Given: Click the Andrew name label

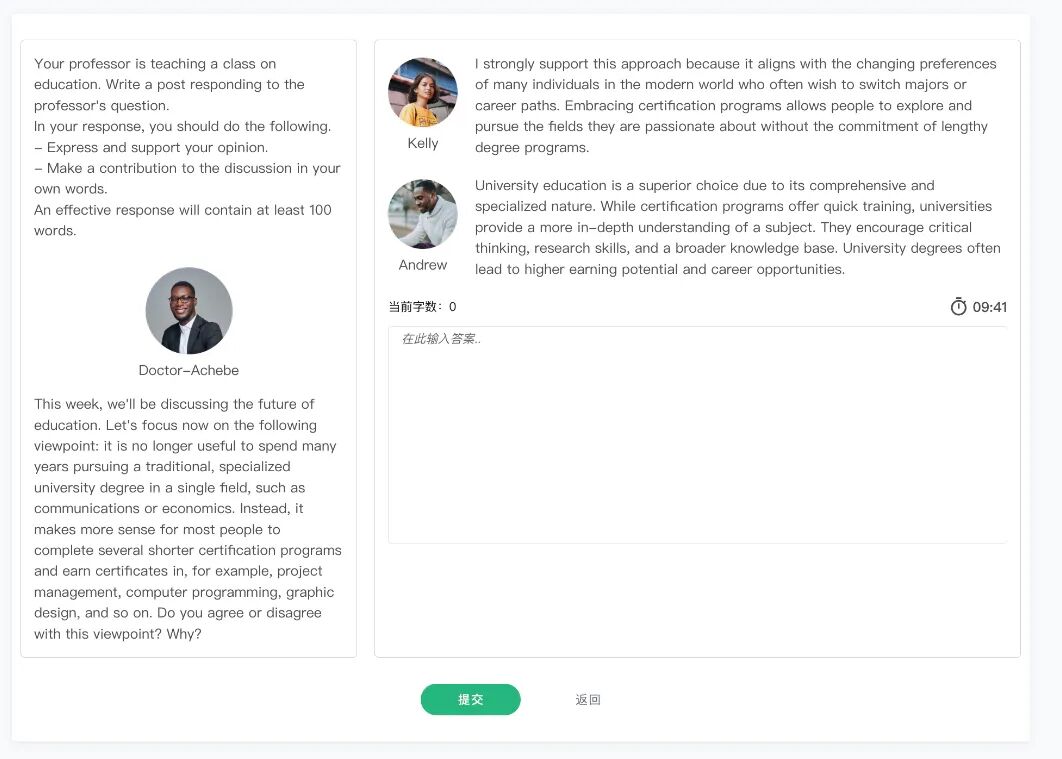Looking at the screenshot, I should click(423, 265).
